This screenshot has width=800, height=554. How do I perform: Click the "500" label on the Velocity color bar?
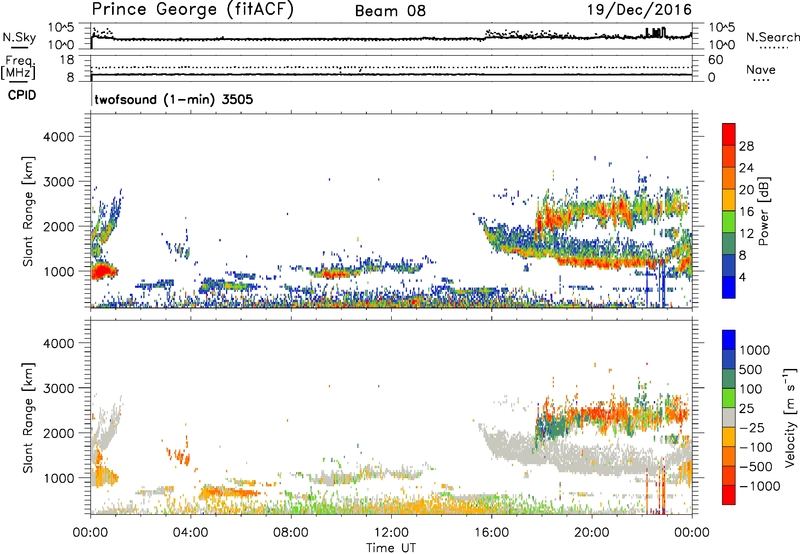pyautogui.click(x=751, y=370)
